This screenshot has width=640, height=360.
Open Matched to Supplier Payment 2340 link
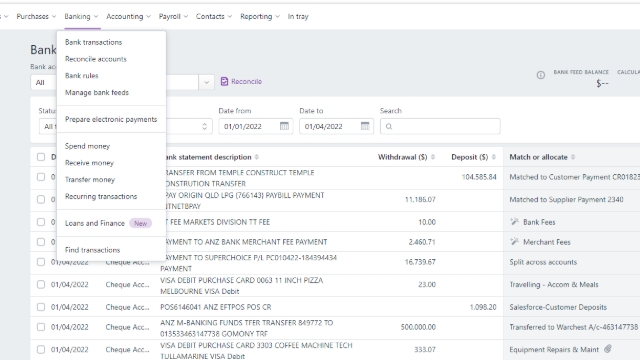(x=567, y=200)
